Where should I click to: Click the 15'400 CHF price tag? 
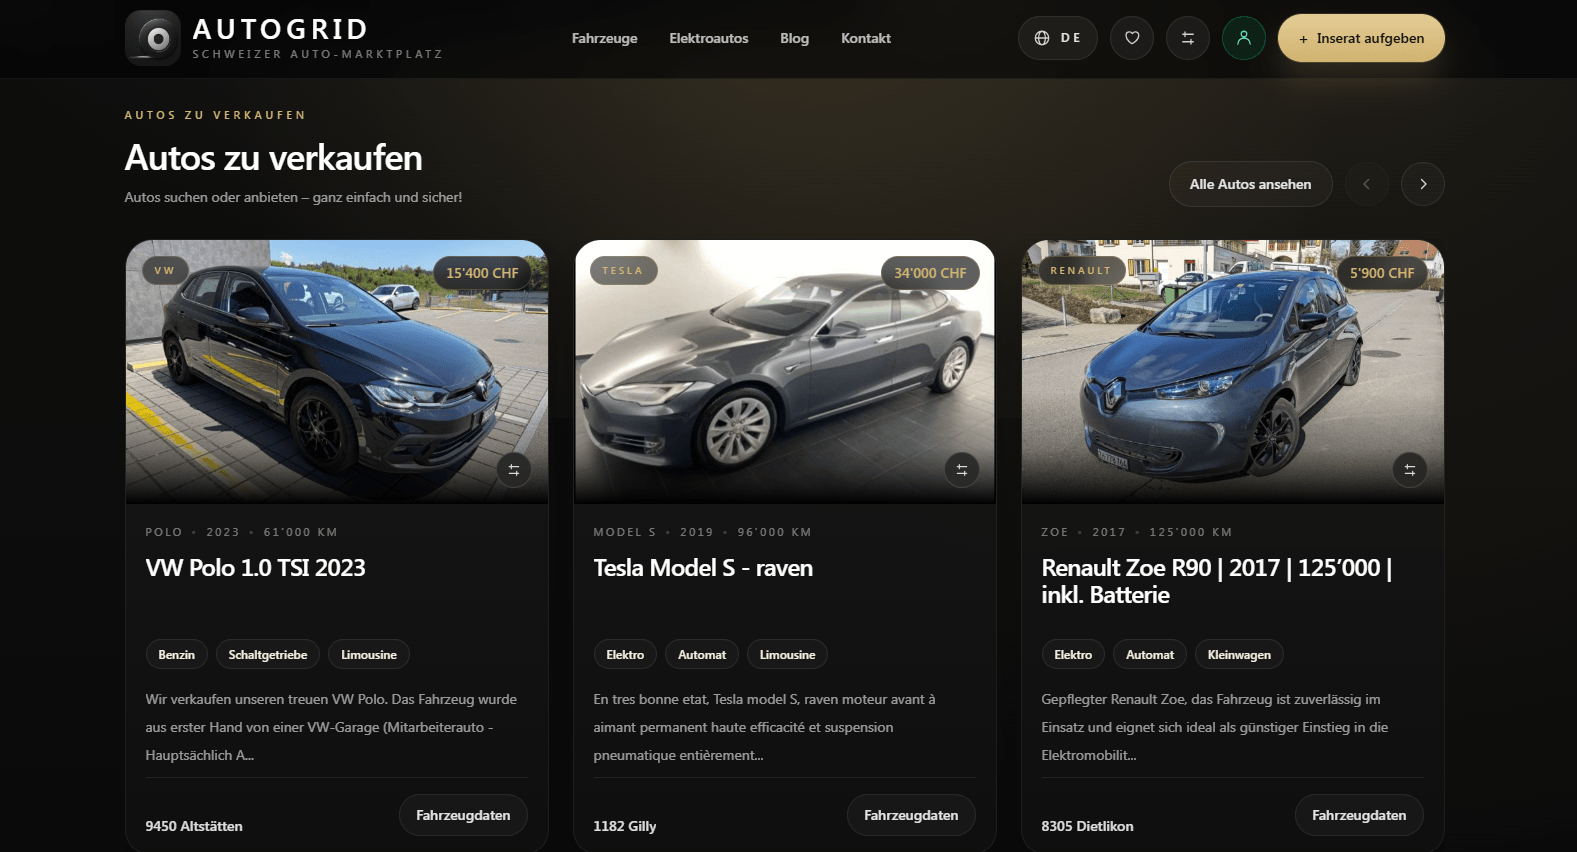[x=482, y=273]
